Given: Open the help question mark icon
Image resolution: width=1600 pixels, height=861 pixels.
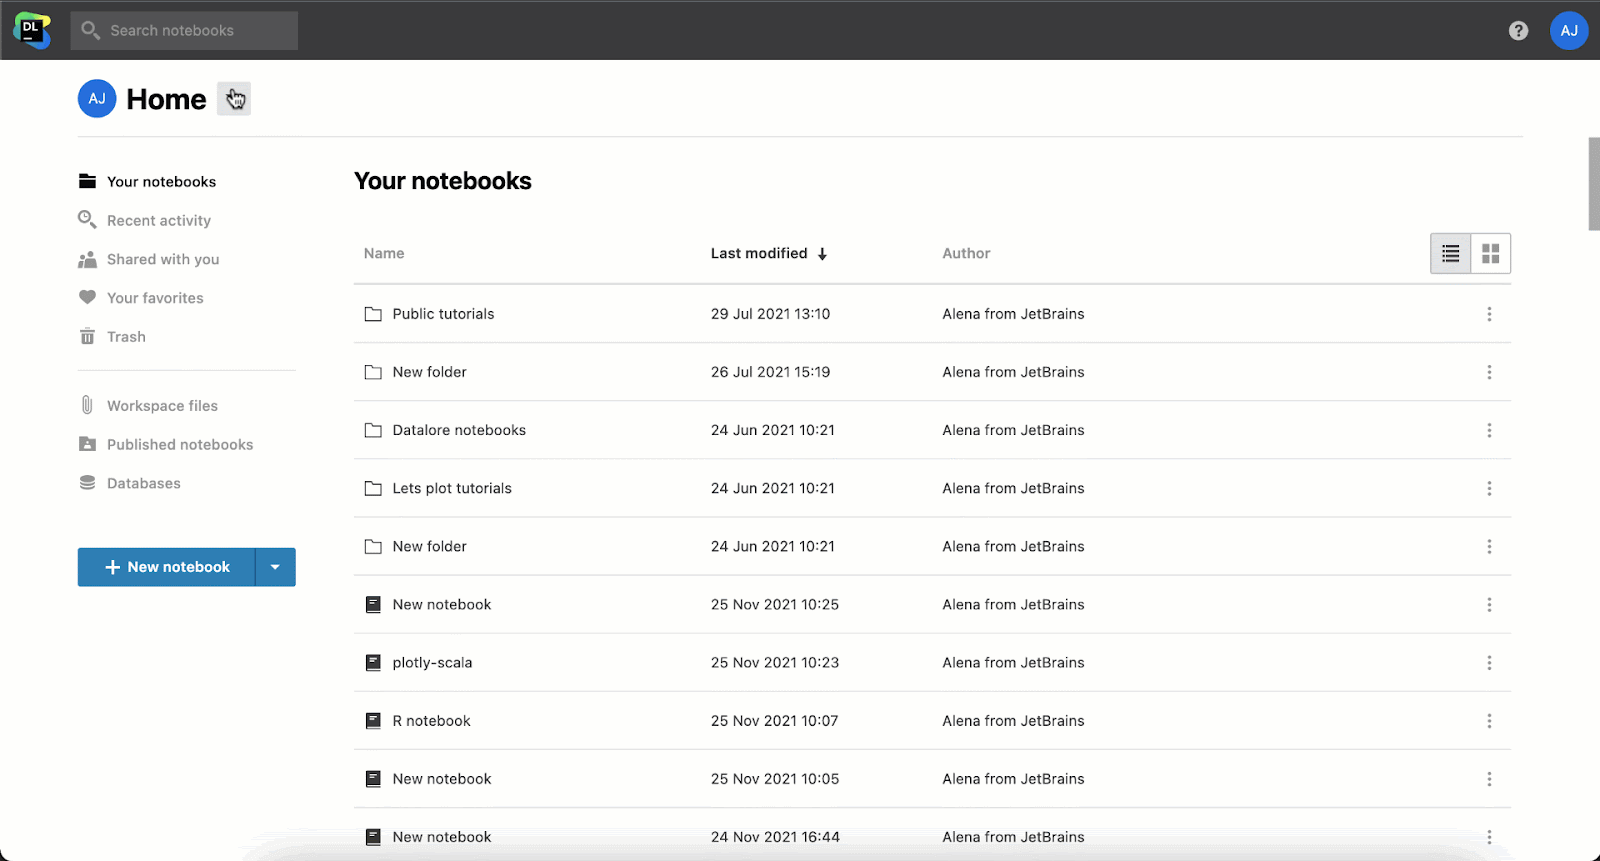Looking at the screenshot, I should tap(1518, 31).
